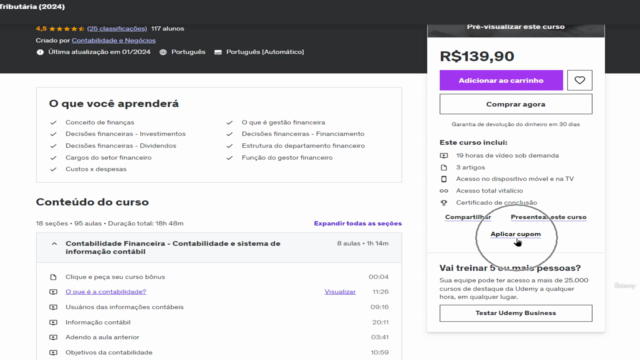Image resolution: width=640 pixels, height=360 pixels.
Task: Click update info icon by Última atualização
Action: coord(40,52)
